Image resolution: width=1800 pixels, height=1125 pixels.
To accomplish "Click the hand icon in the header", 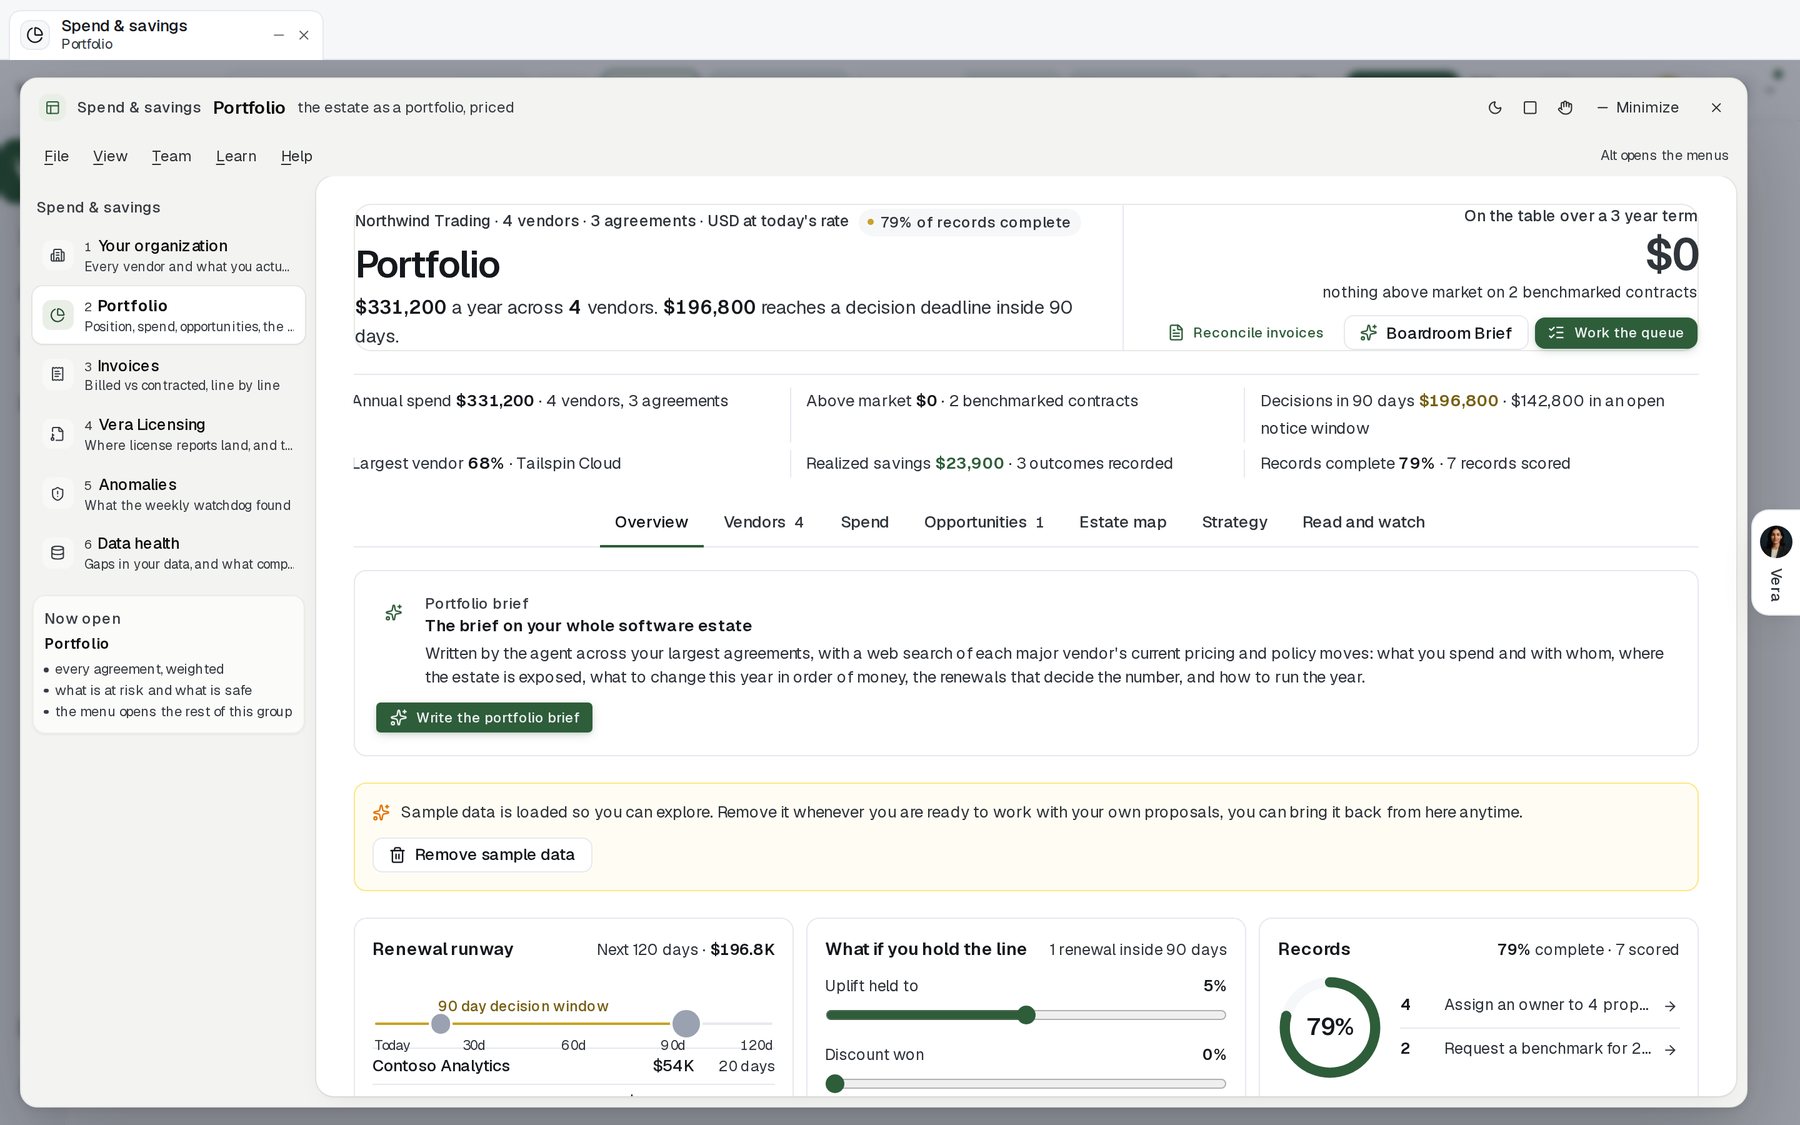I will pyautogui.click(x=1565, y=108).
